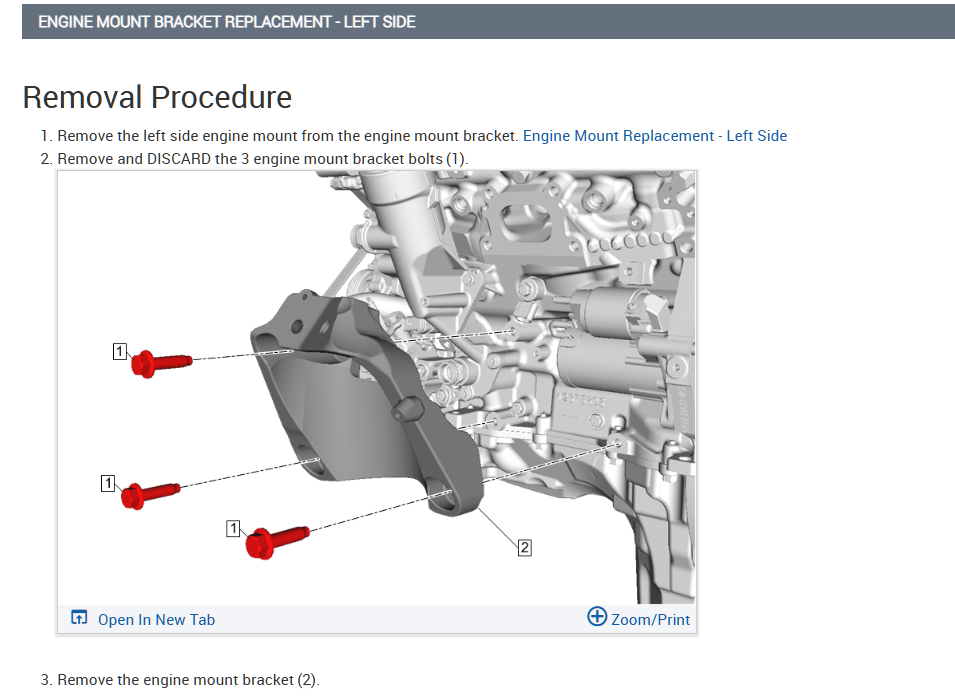This screenshot has height=700, width=955.
Task: Click the Open In New Tab link
Action: click(x=157, y=620)
